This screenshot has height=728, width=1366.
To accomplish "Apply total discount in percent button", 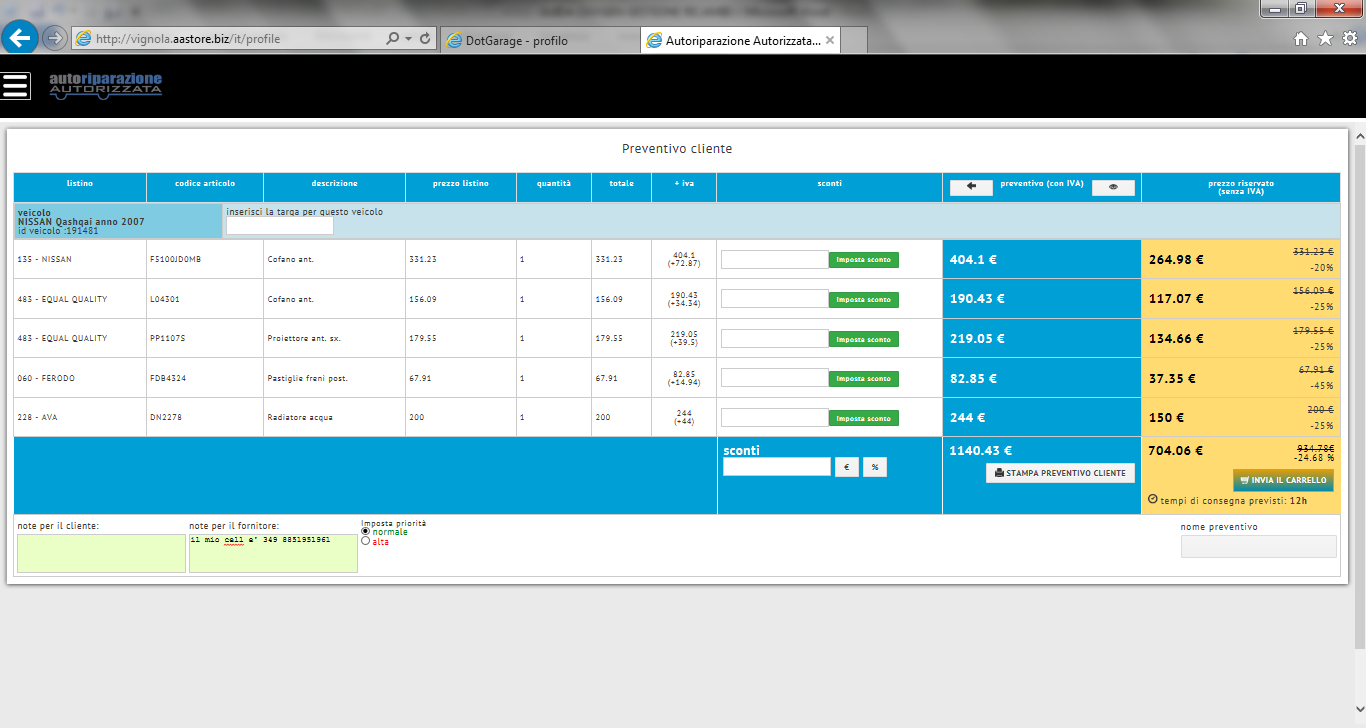I will (x=875, y=467).
